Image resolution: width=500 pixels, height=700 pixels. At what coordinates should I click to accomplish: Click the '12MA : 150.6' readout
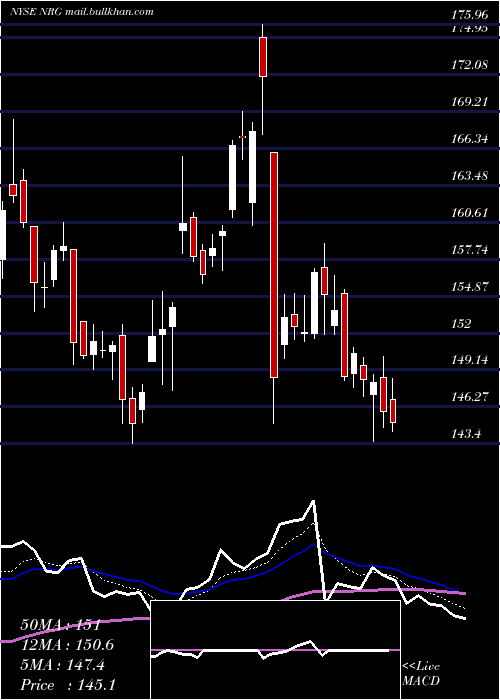point(67,645)
